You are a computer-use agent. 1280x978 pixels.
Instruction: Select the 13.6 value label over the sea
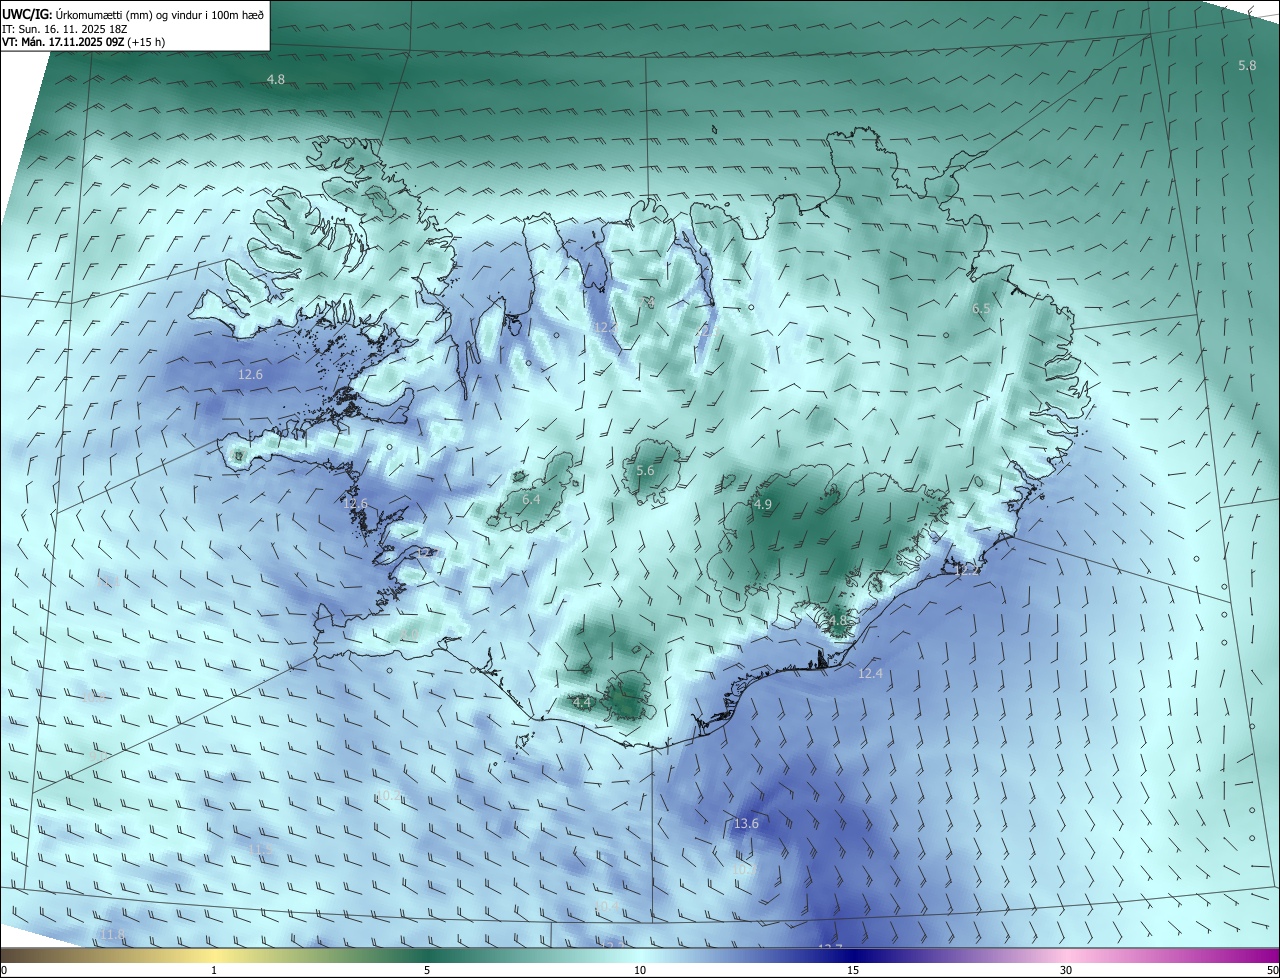[x=746, y=824]
